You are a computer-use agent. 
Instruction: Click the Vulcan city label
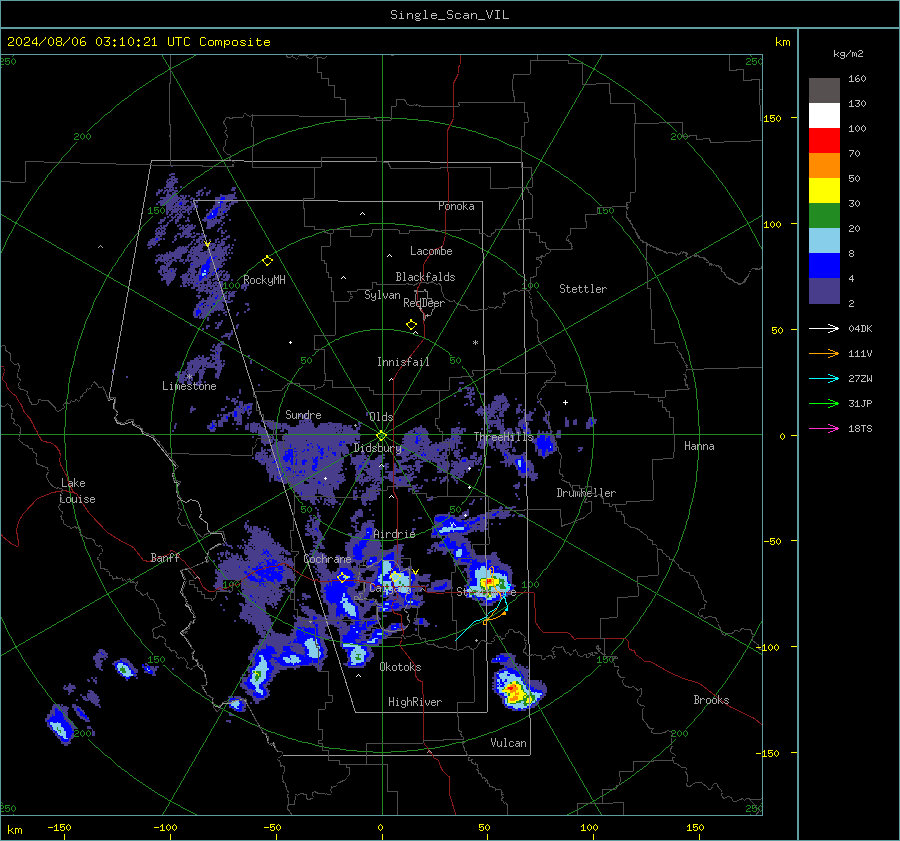pos(508,743)
